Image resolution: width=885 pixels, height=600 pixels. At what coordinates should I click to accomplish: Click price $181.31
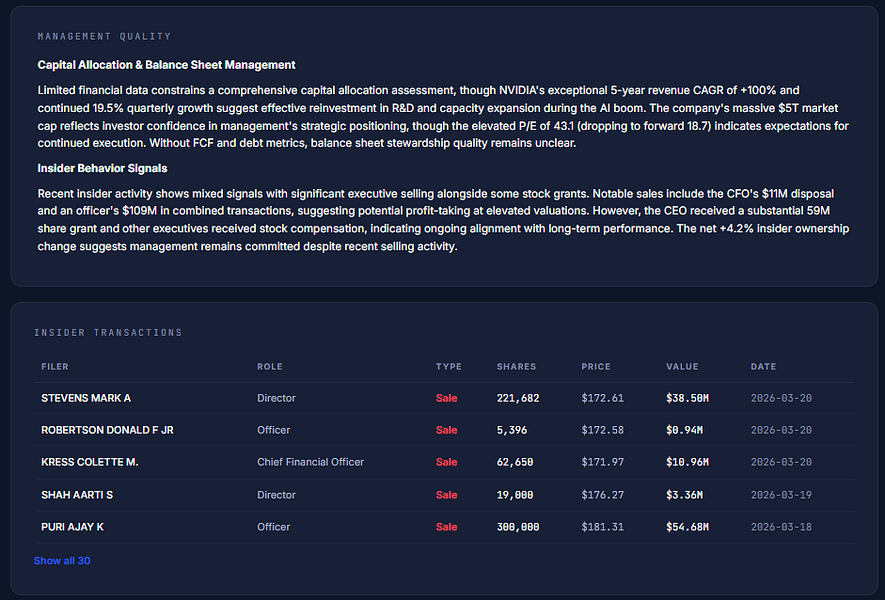tap(603, 527)
